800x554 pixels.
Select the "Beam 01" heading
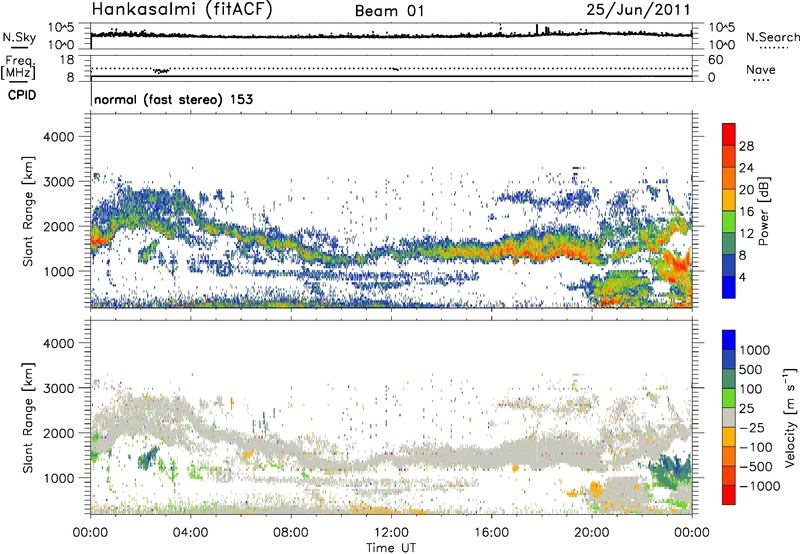coord(389,11)
